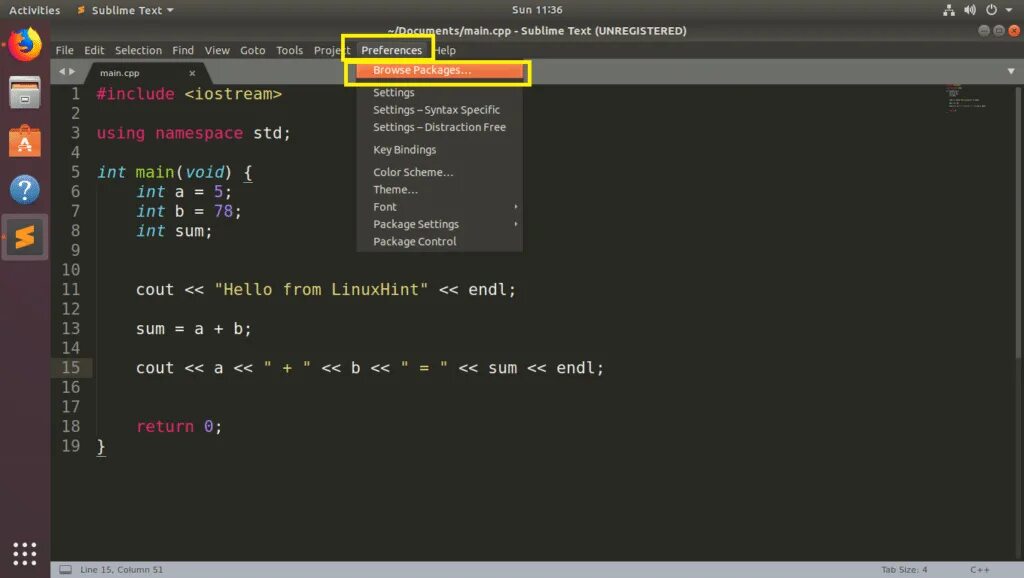Viewport: 1024px width, 578px height.
Task: Change the C++ syntax selector
Action: (979, 570)
